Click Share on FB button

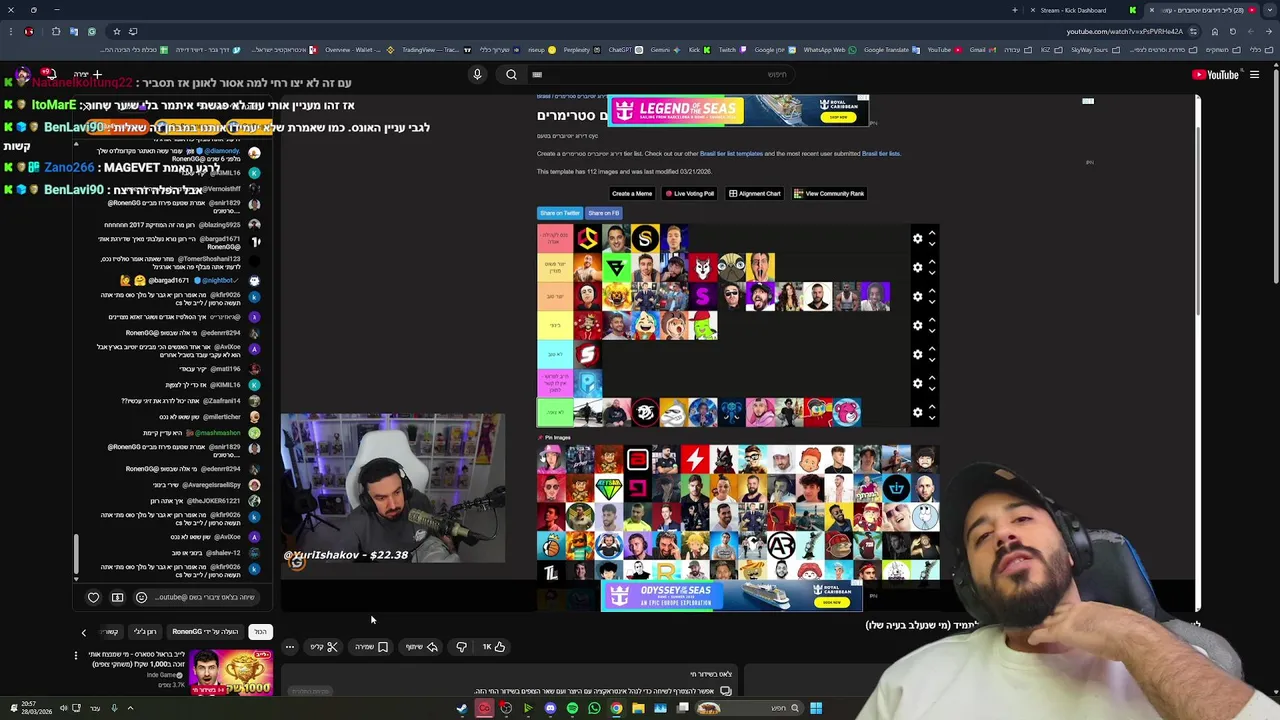tap(604, 213)
